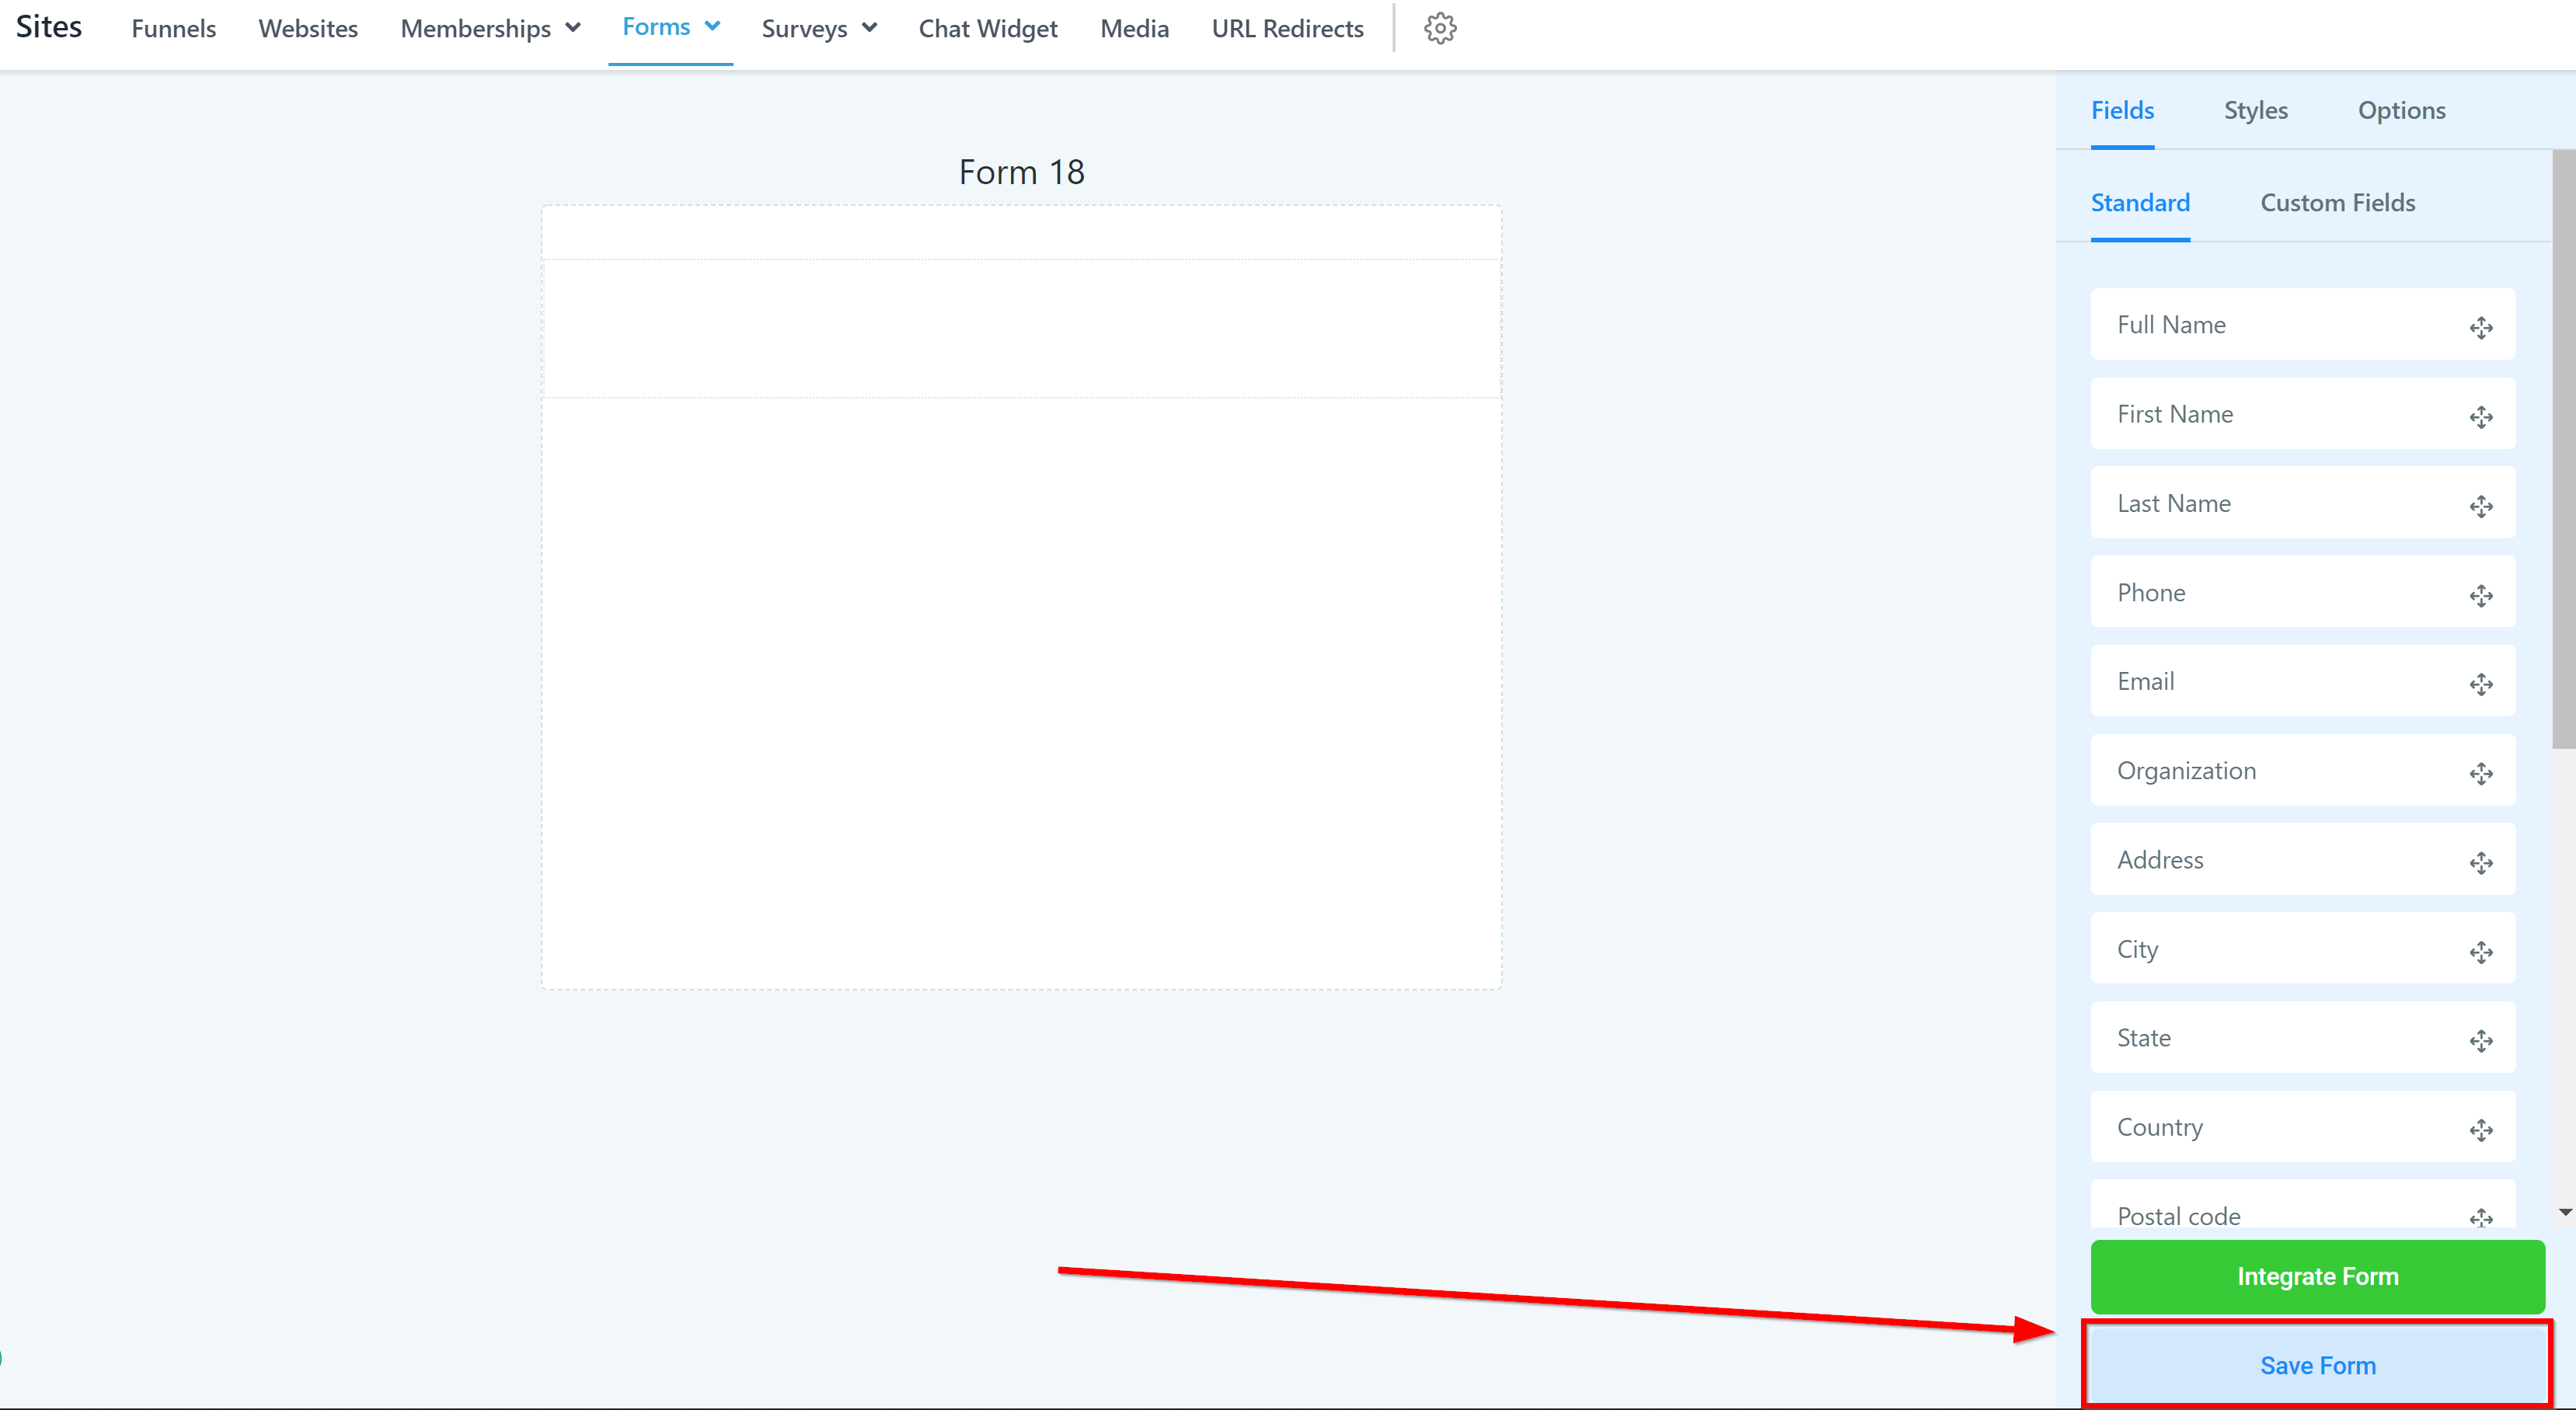
Task: Click the Form 18 title text
Action: pyautogui.click(x=1021, y=172)
